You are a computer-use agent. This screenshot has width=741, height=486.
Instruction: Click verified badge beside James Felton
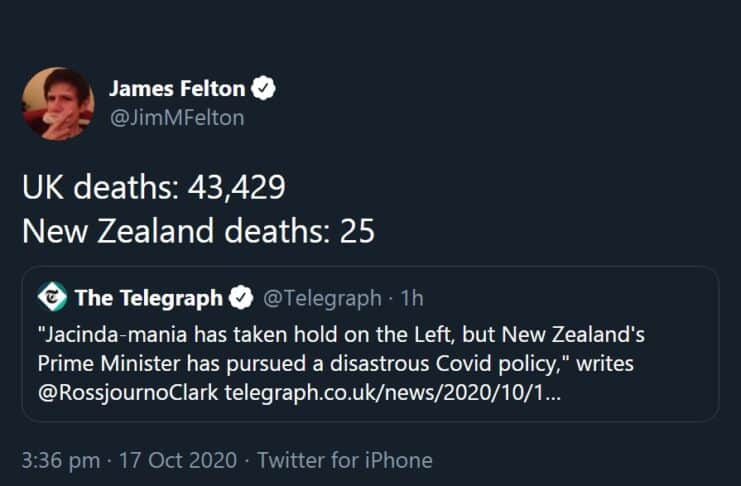coord(263,90)
